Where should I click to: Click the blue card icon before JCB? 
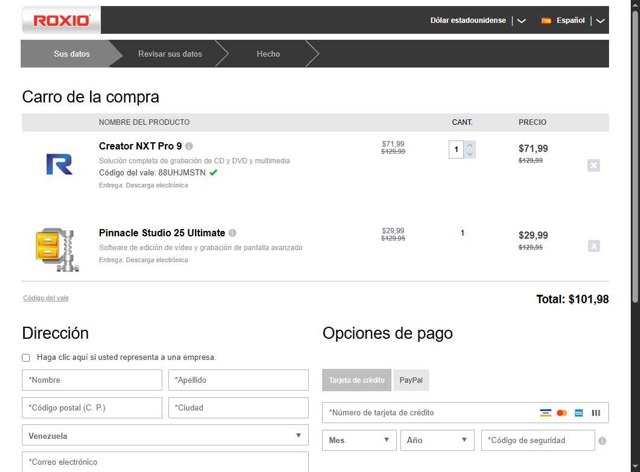tap(579, 413)
